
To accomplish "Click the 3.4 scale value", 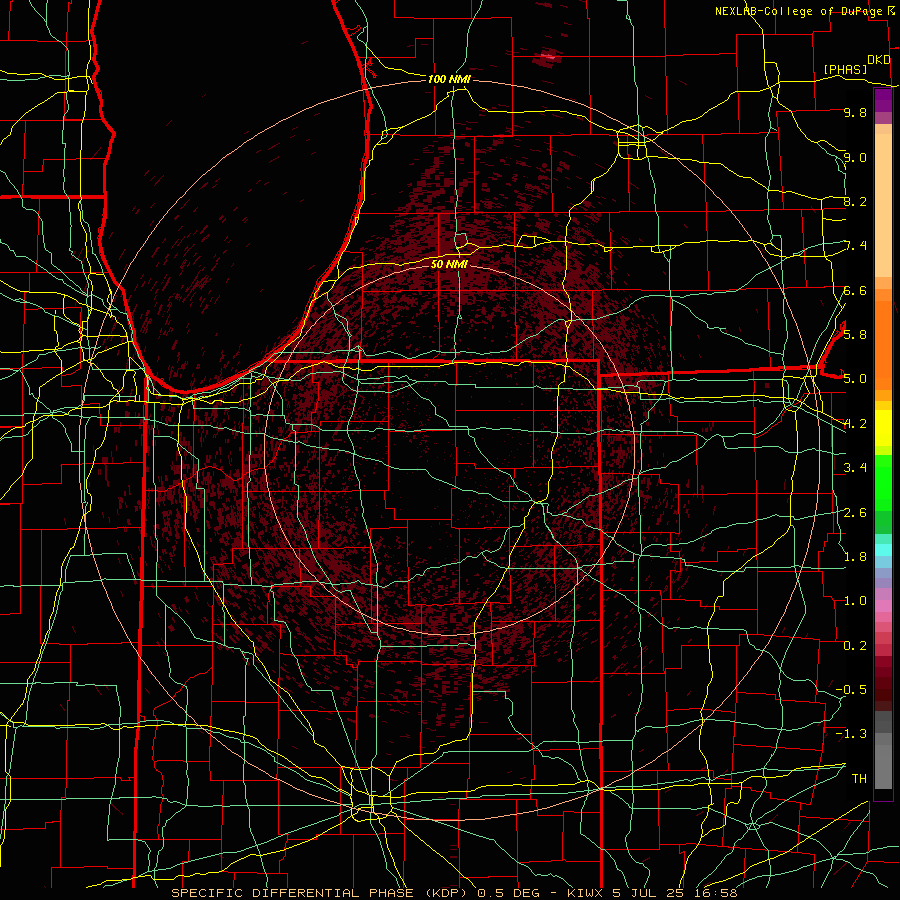I will click(x=855, y=468).
